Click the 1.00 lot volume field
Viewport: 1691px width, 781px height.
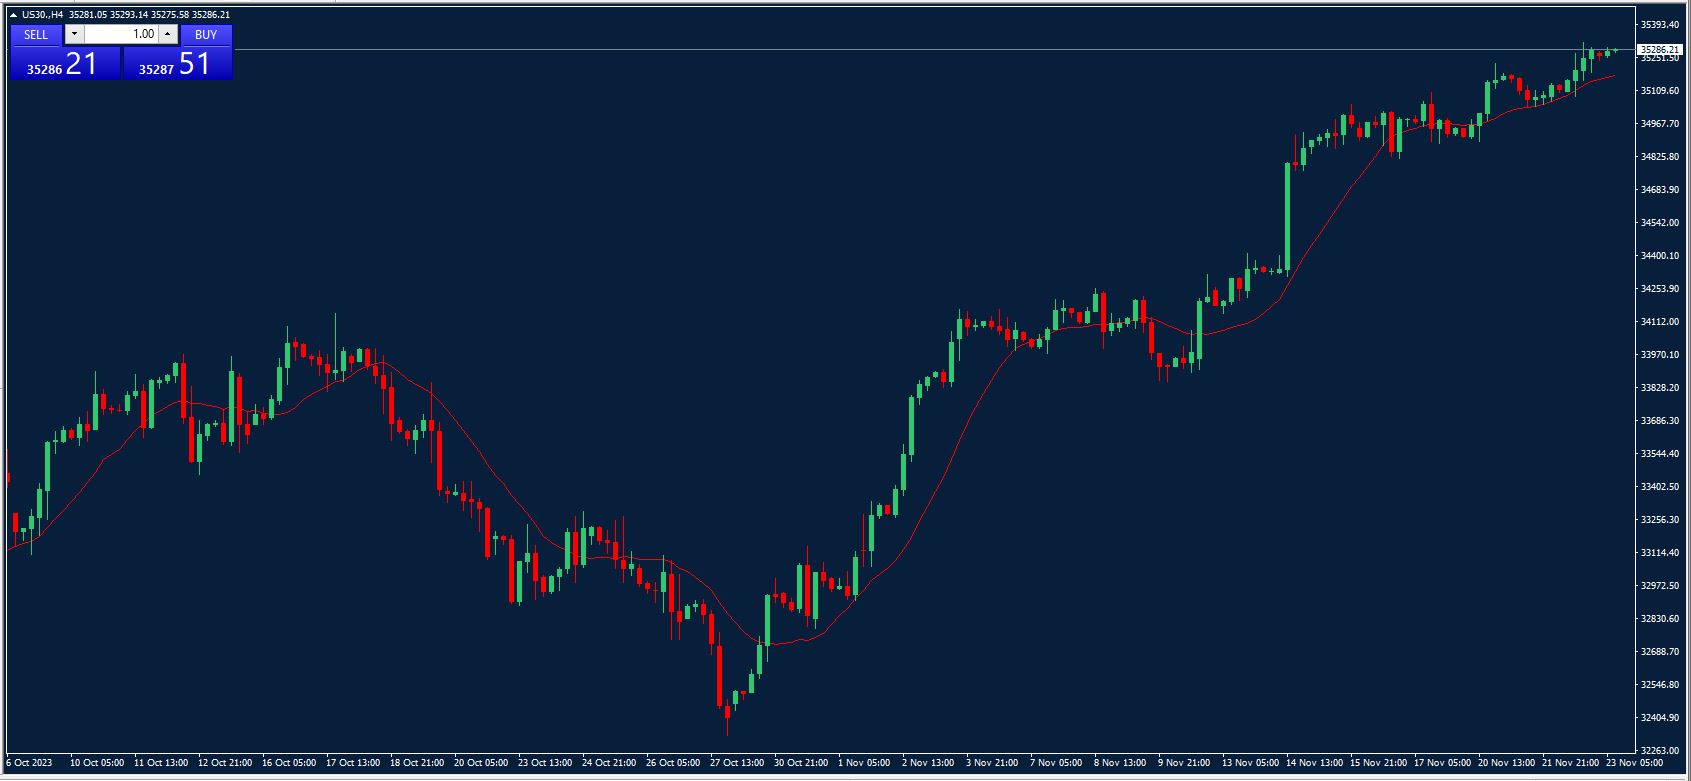point(121,34)
